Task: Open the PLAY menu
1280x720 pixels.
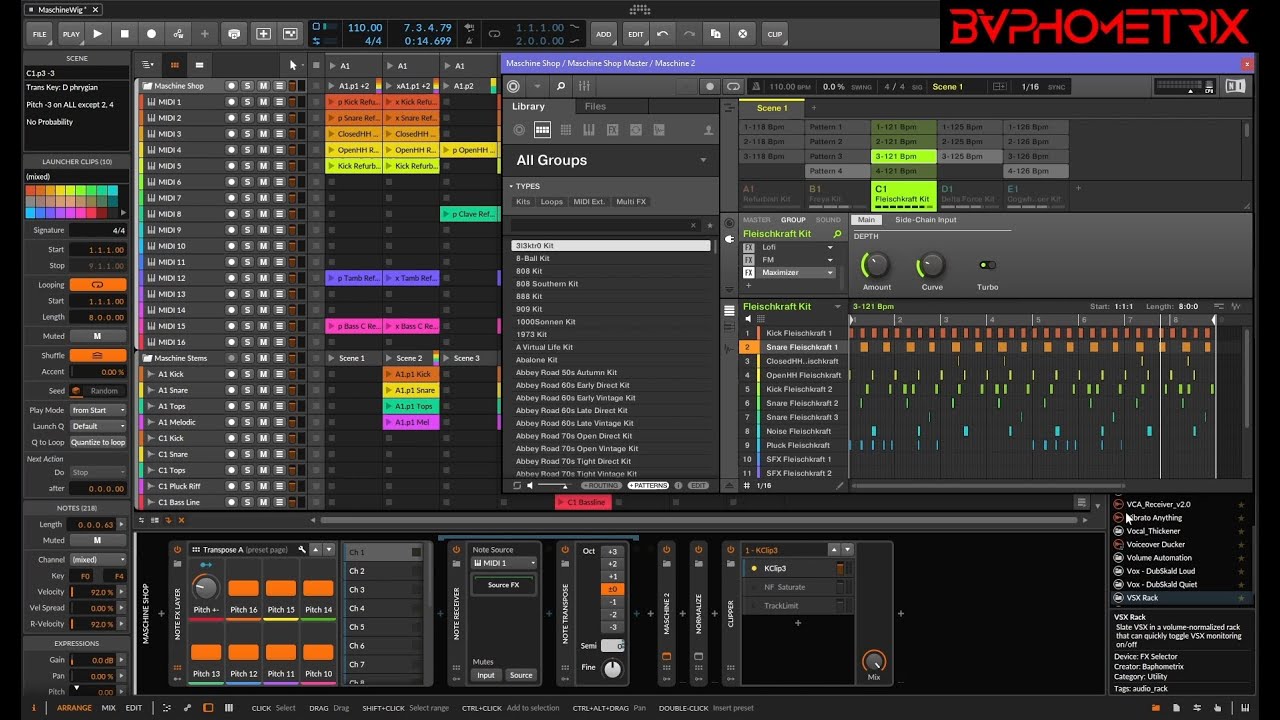Action: pyautogui.click(x=71, y=33)
